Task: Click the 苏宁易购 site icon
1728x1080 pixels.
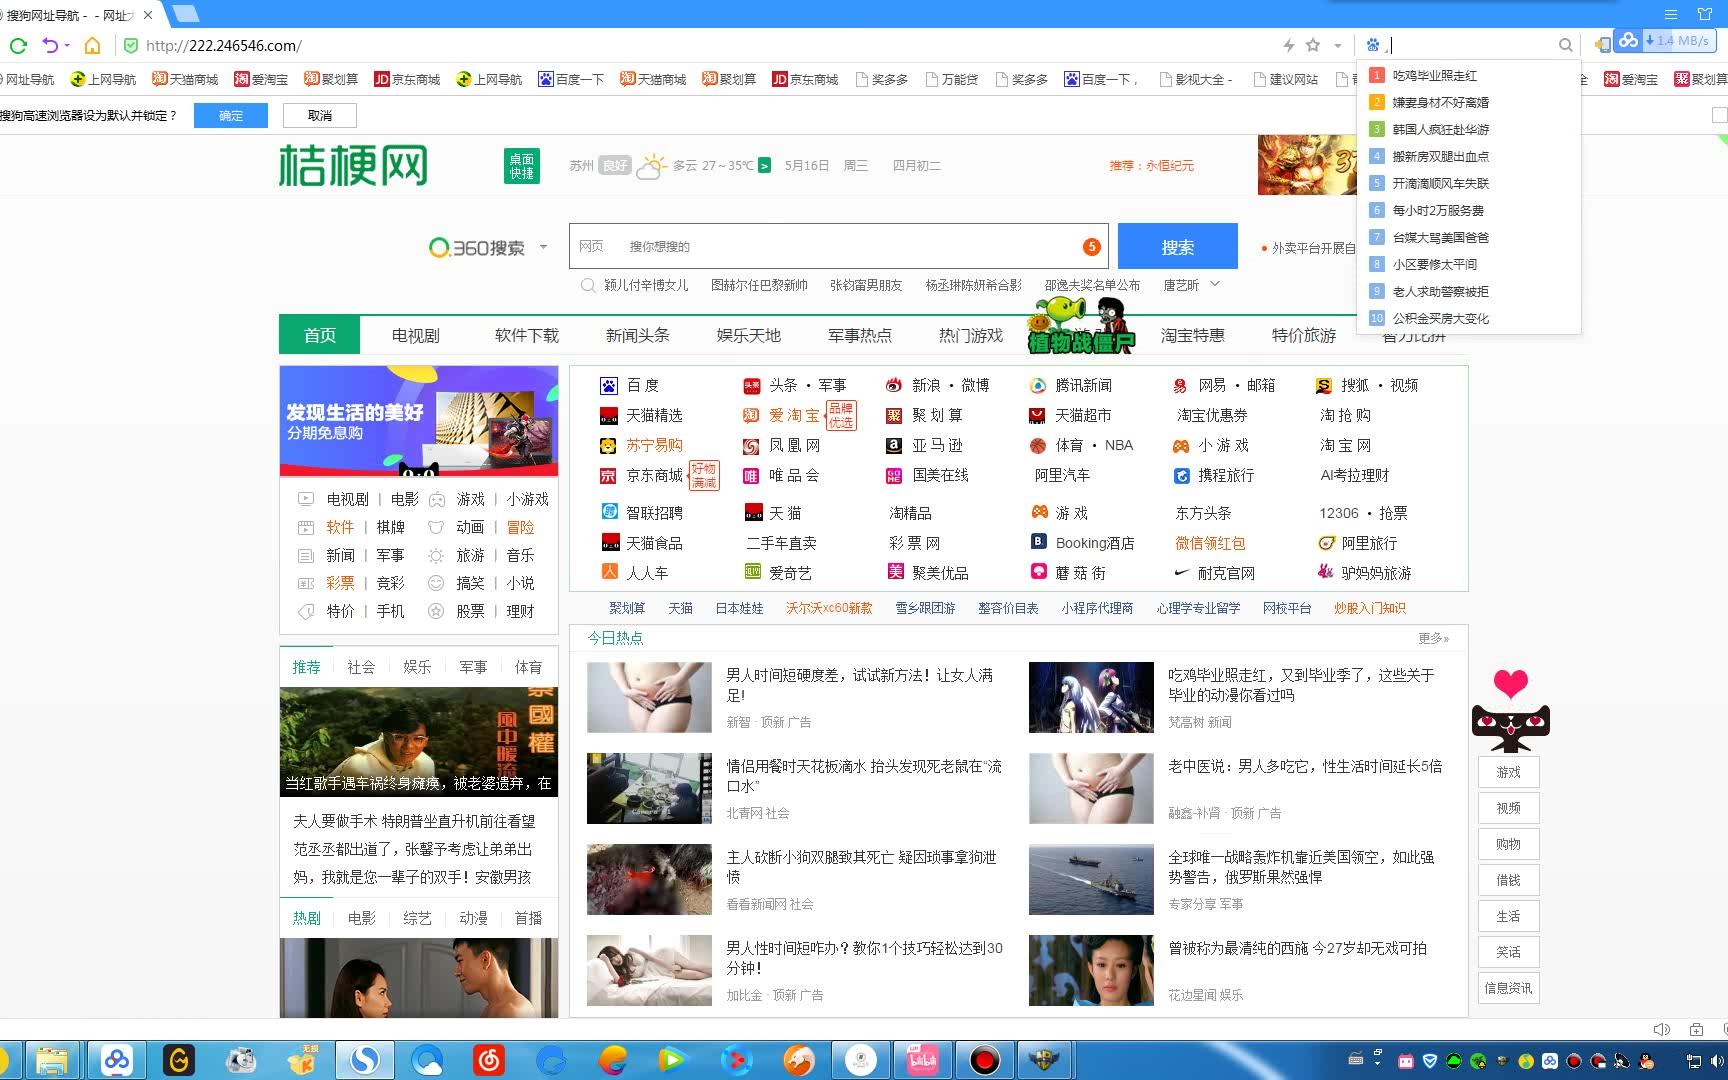Action: (609, 446)
